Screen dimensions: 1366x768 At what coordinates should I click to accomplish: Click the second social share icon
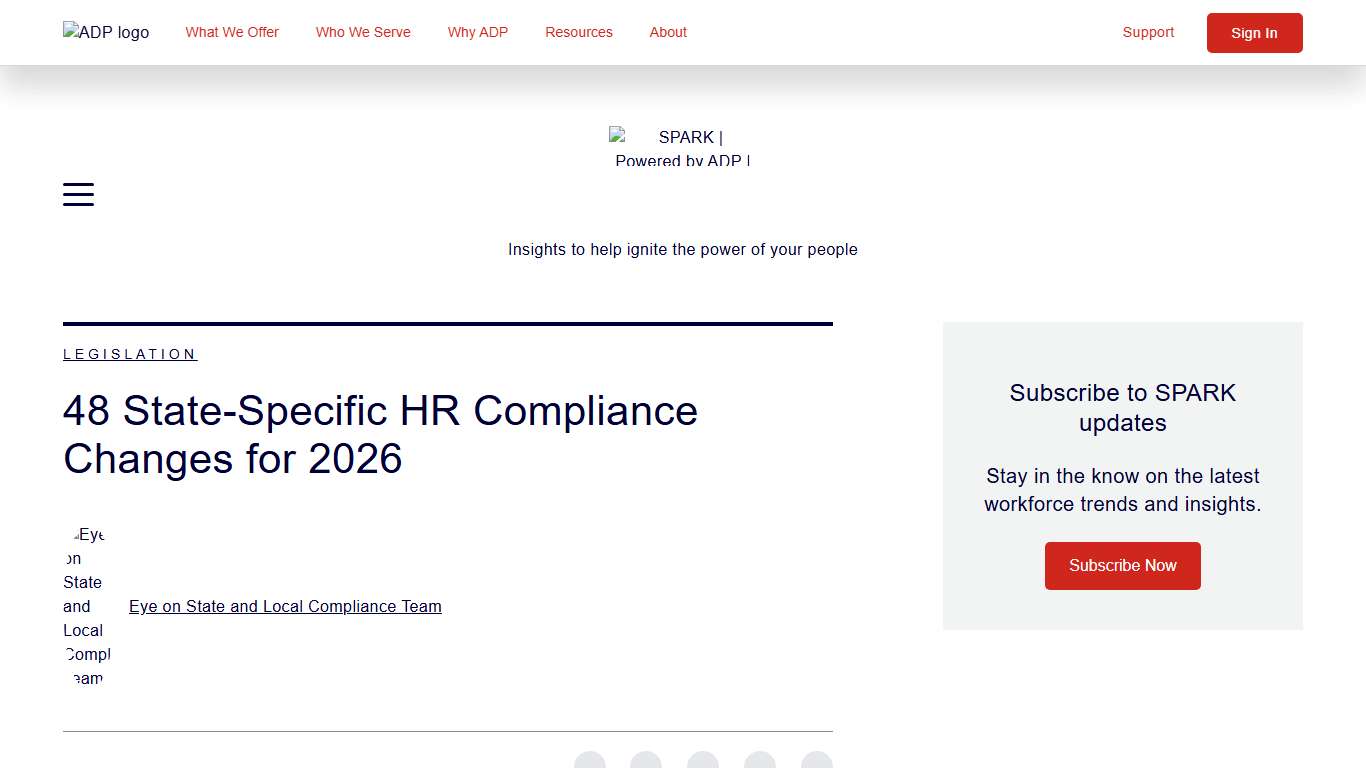click(x=646, y=760)
